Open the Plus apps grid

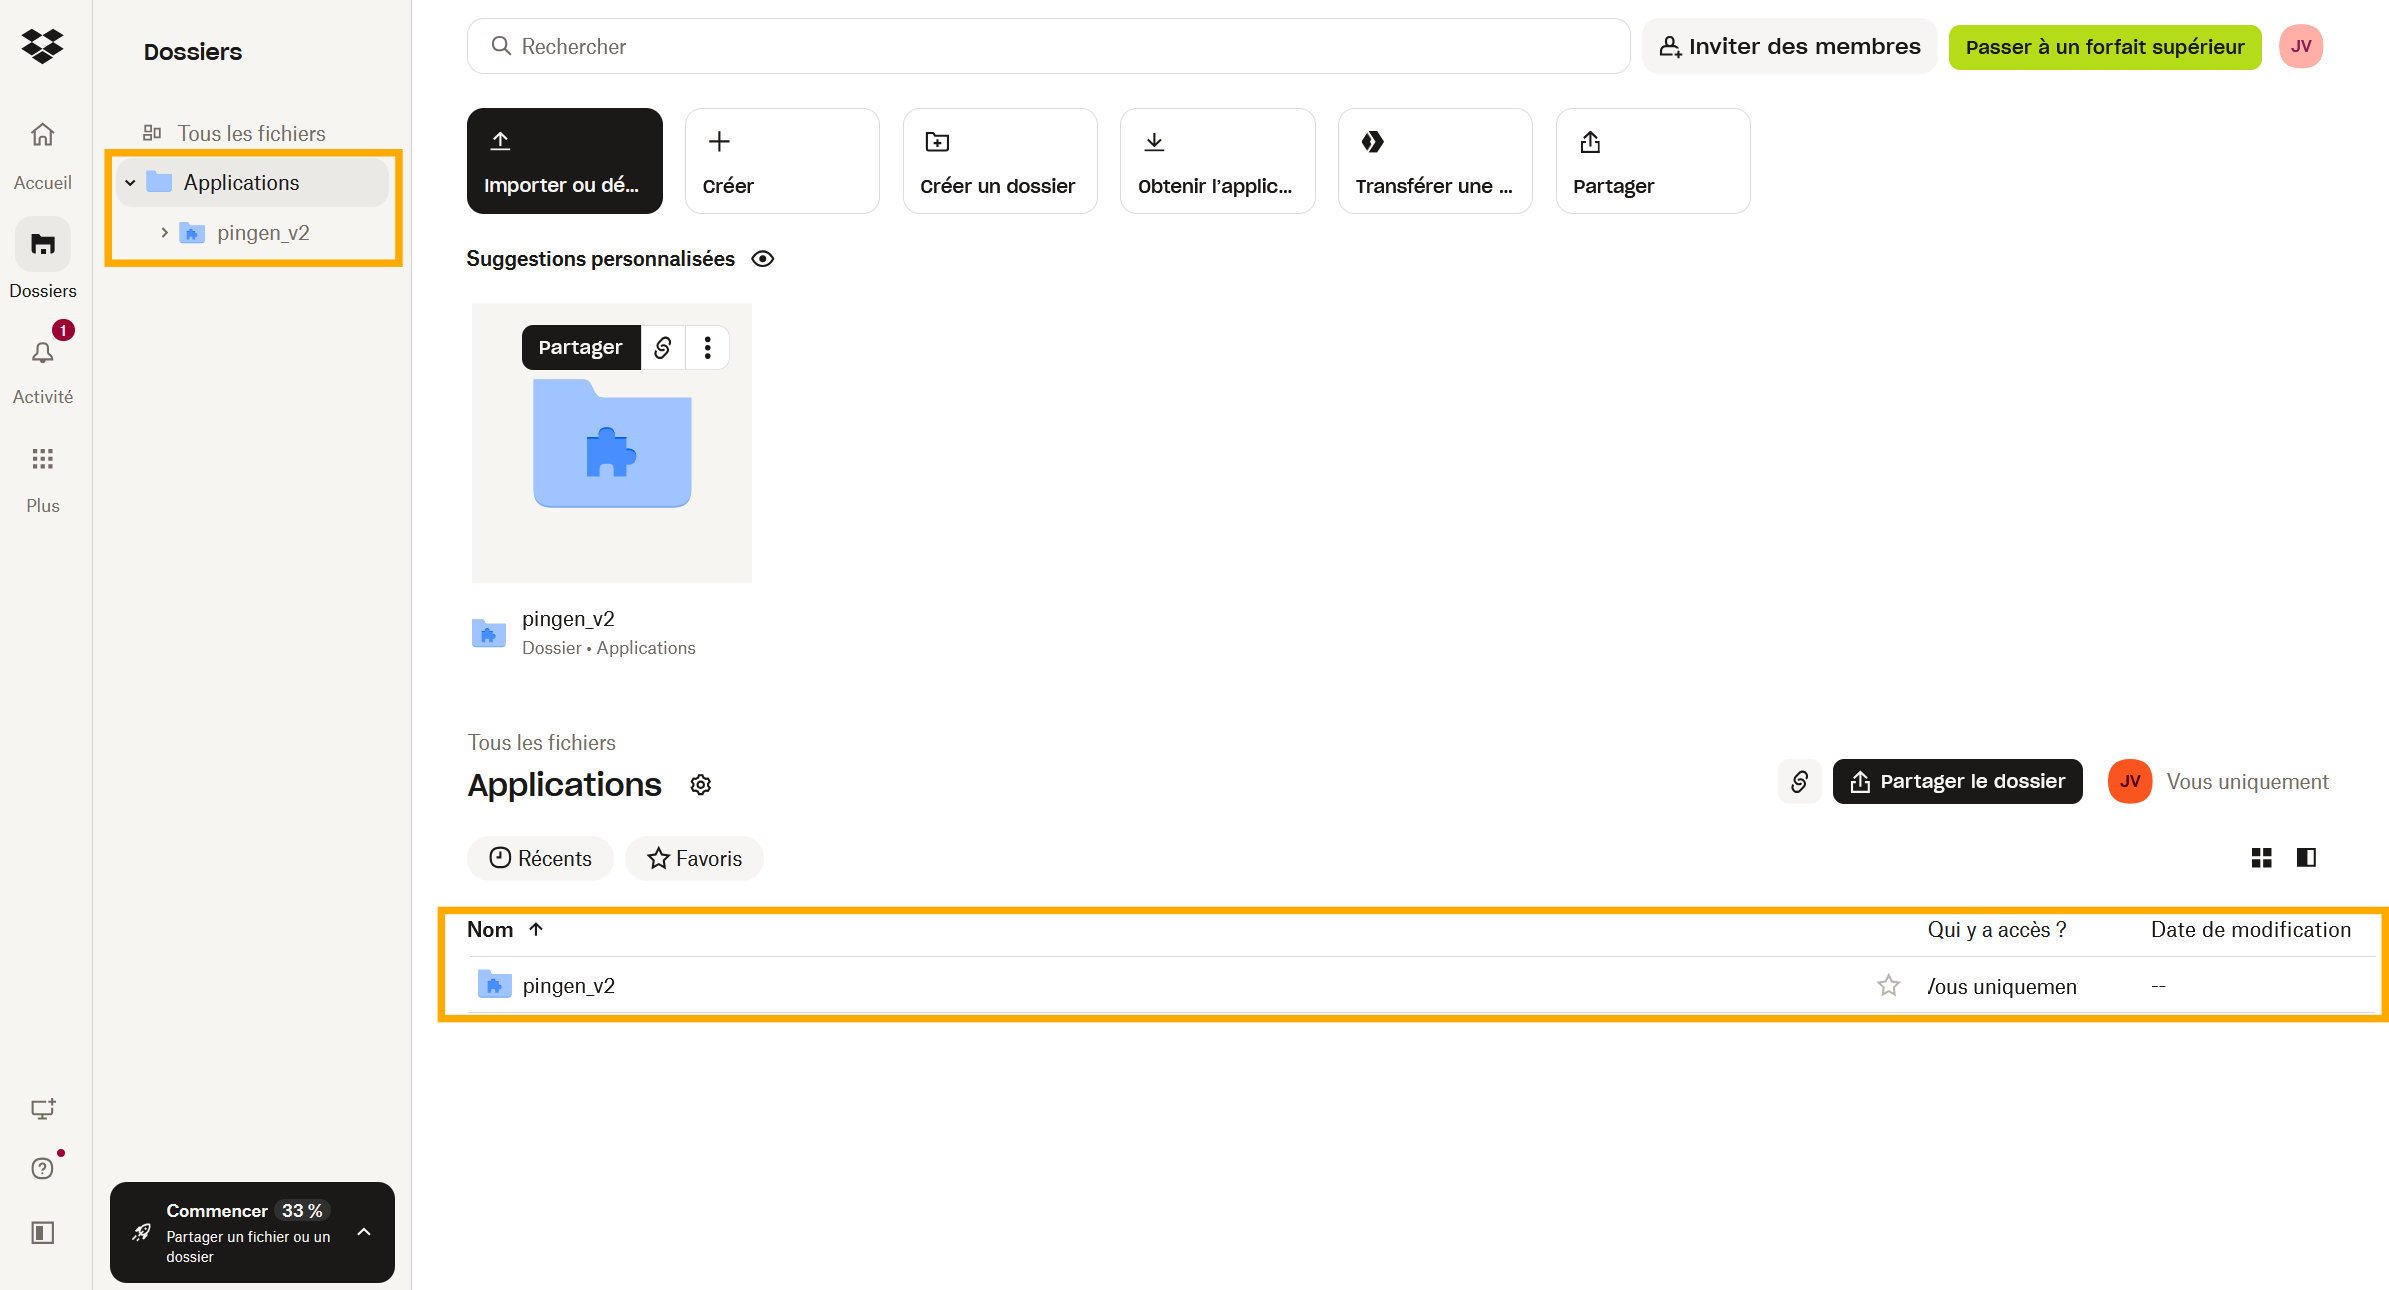pos(42,459)
